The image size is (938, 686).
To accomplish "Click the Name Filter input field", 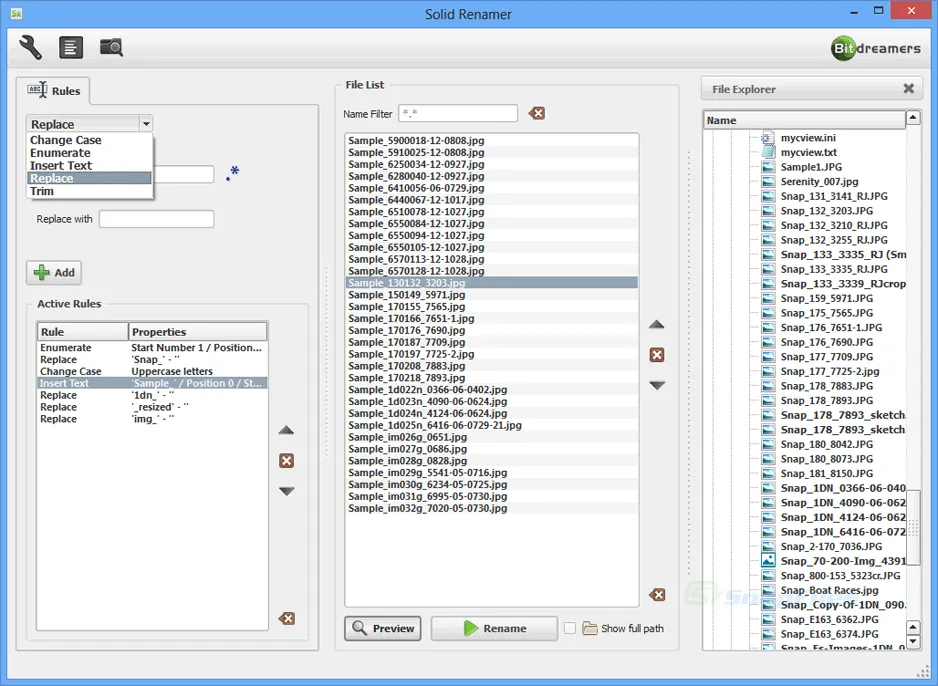I will coord(458,113).
